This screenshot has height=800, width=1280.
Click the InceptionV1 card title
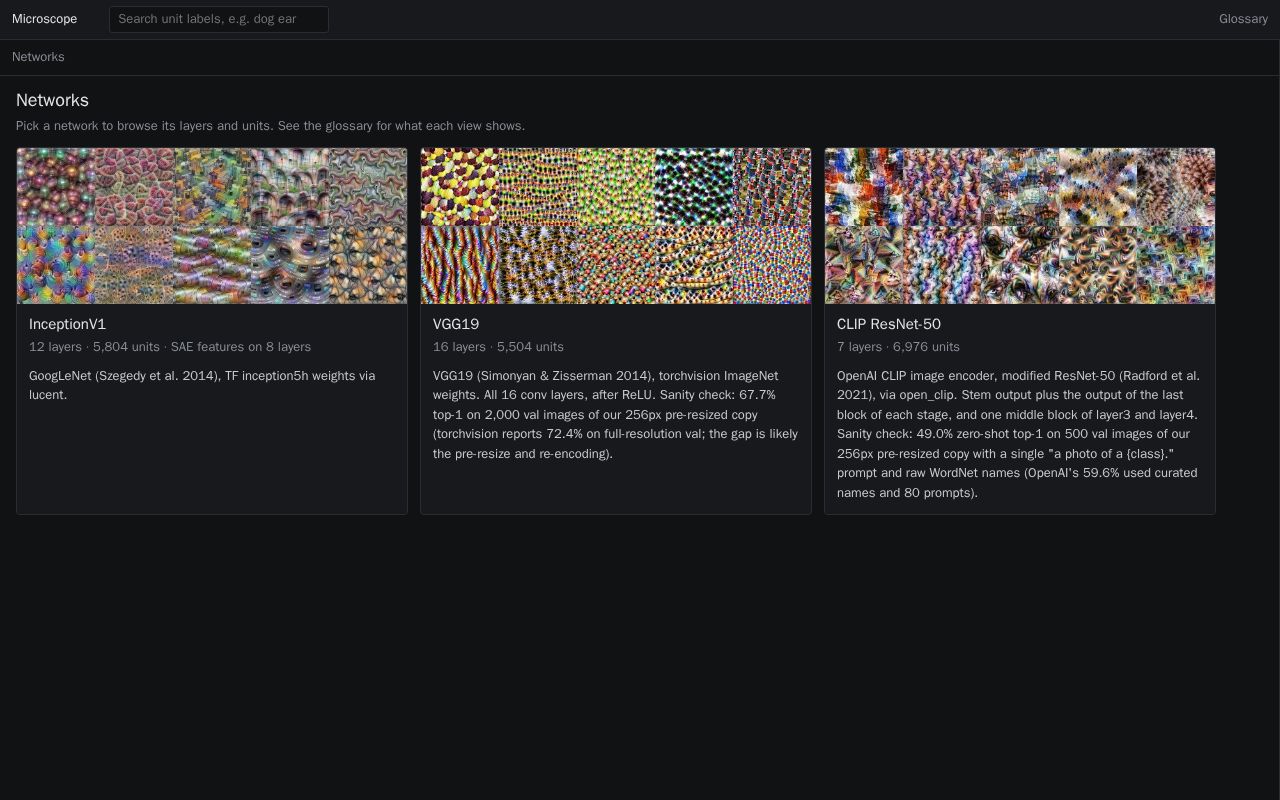pyautogui.click(x=67, y=324)
